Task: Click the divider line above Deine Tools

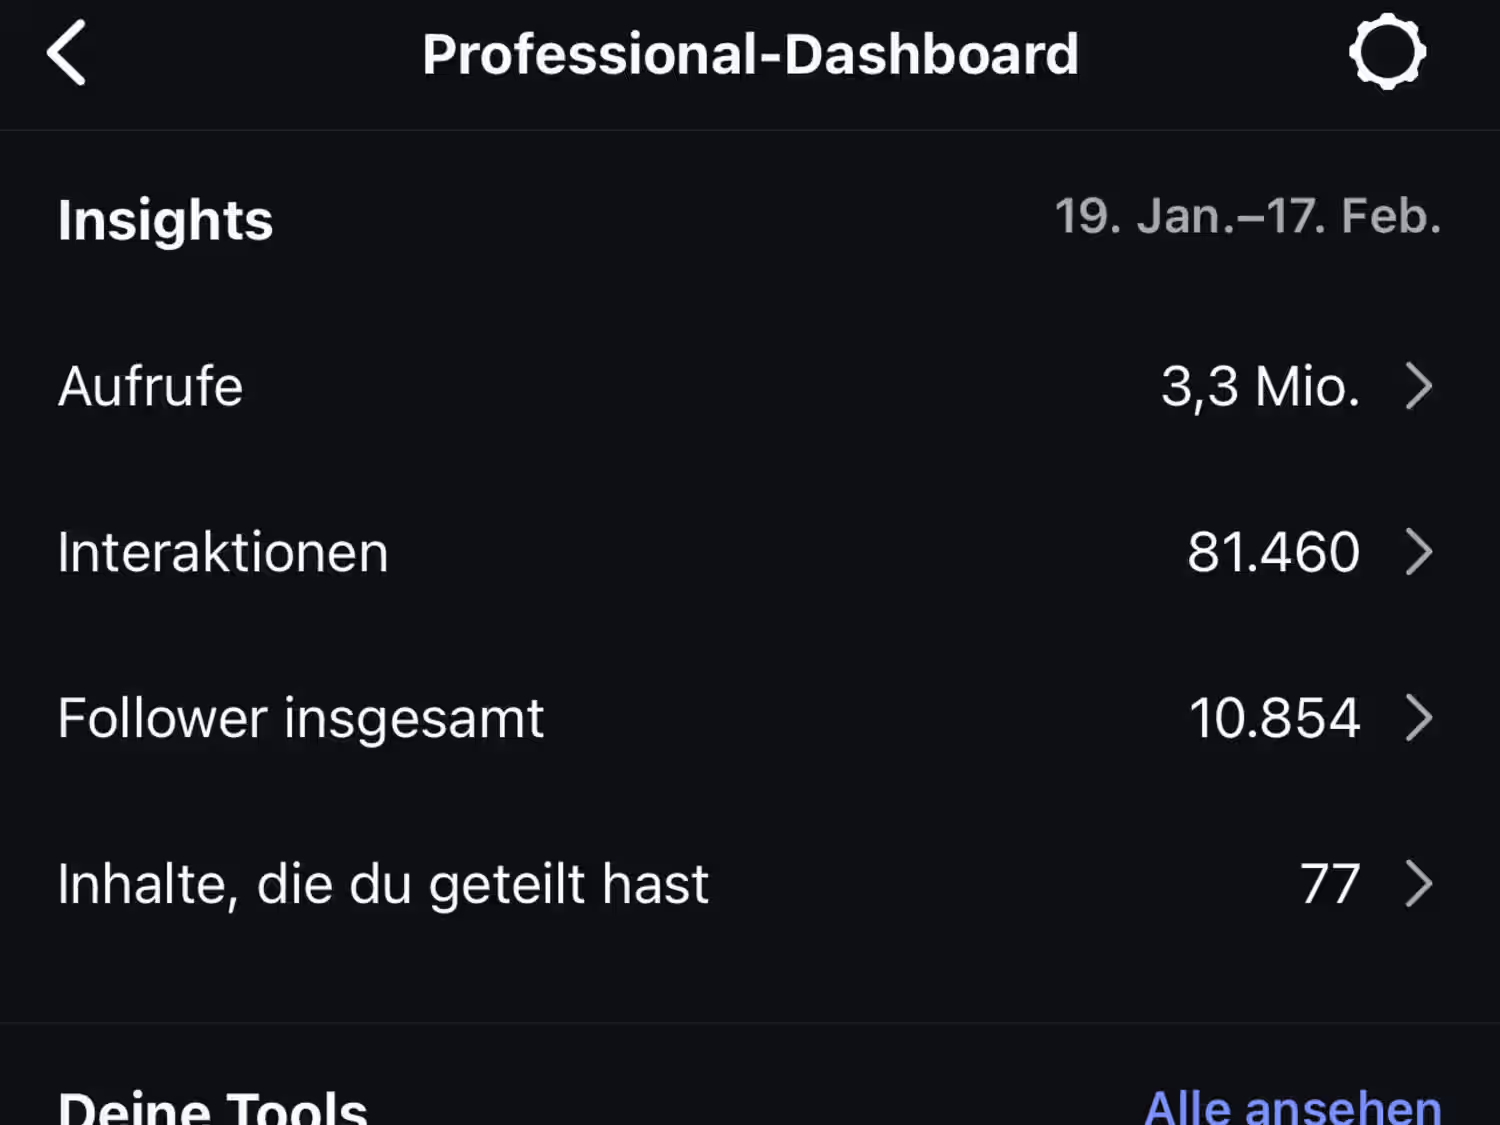Action: [x=750, y=1023]
